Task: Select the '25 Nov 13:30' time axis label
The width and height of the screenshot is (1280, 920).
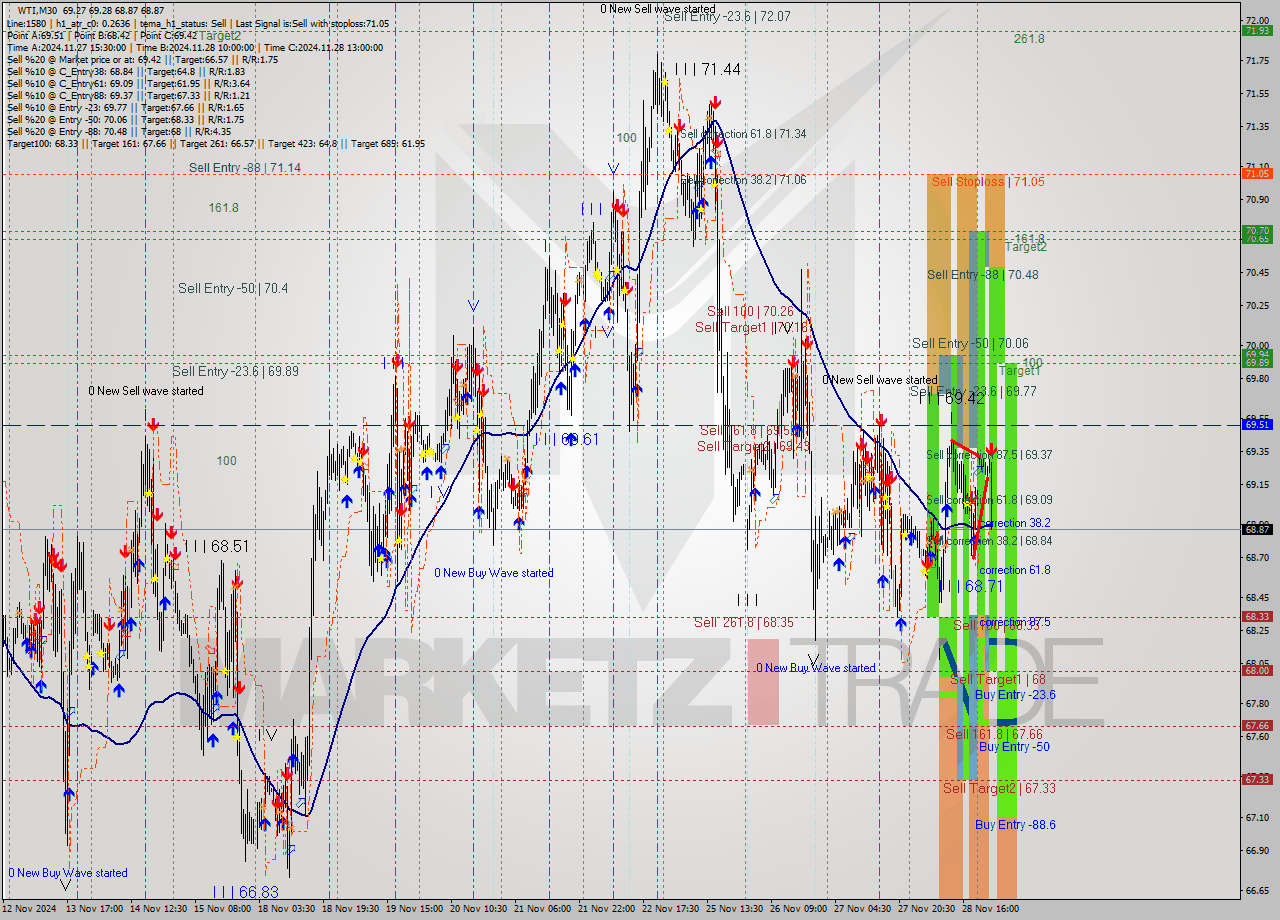Action: pos(735,909)
